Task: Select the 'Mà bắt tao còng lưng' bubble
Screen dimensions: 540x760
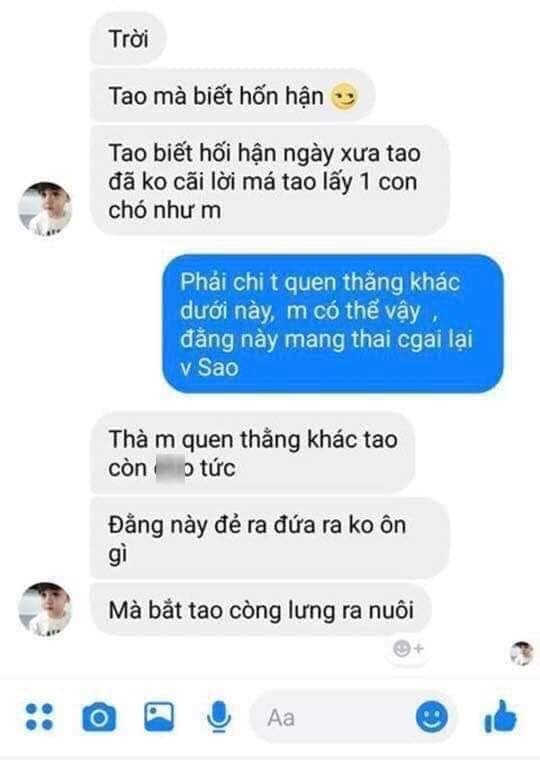Action: 261,610
